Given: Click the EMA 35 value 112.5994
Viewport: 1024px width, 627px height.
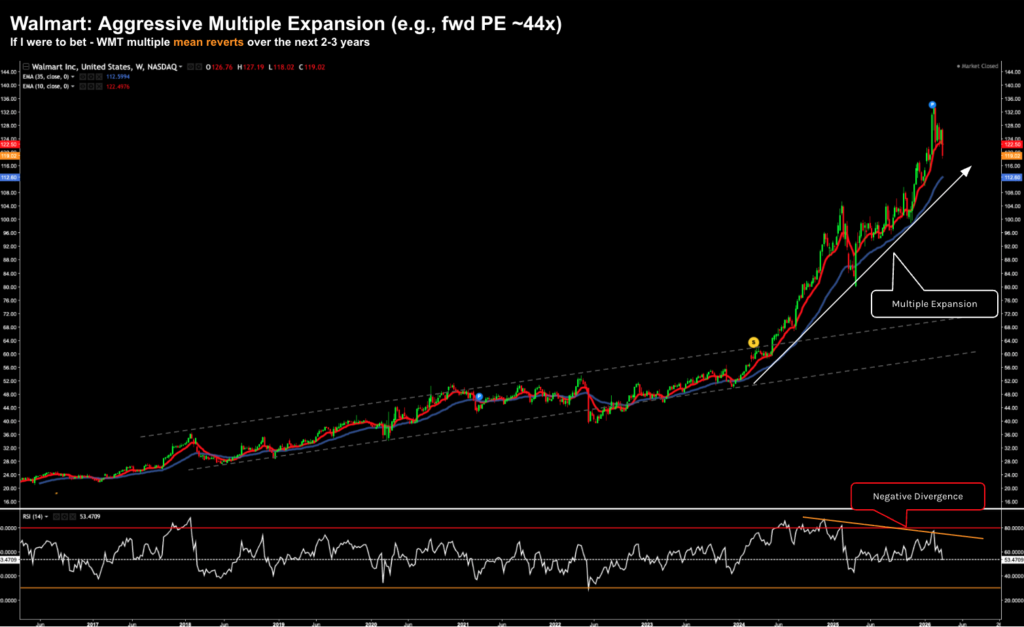Looking at the screenshot, I should tap(119, 79).
